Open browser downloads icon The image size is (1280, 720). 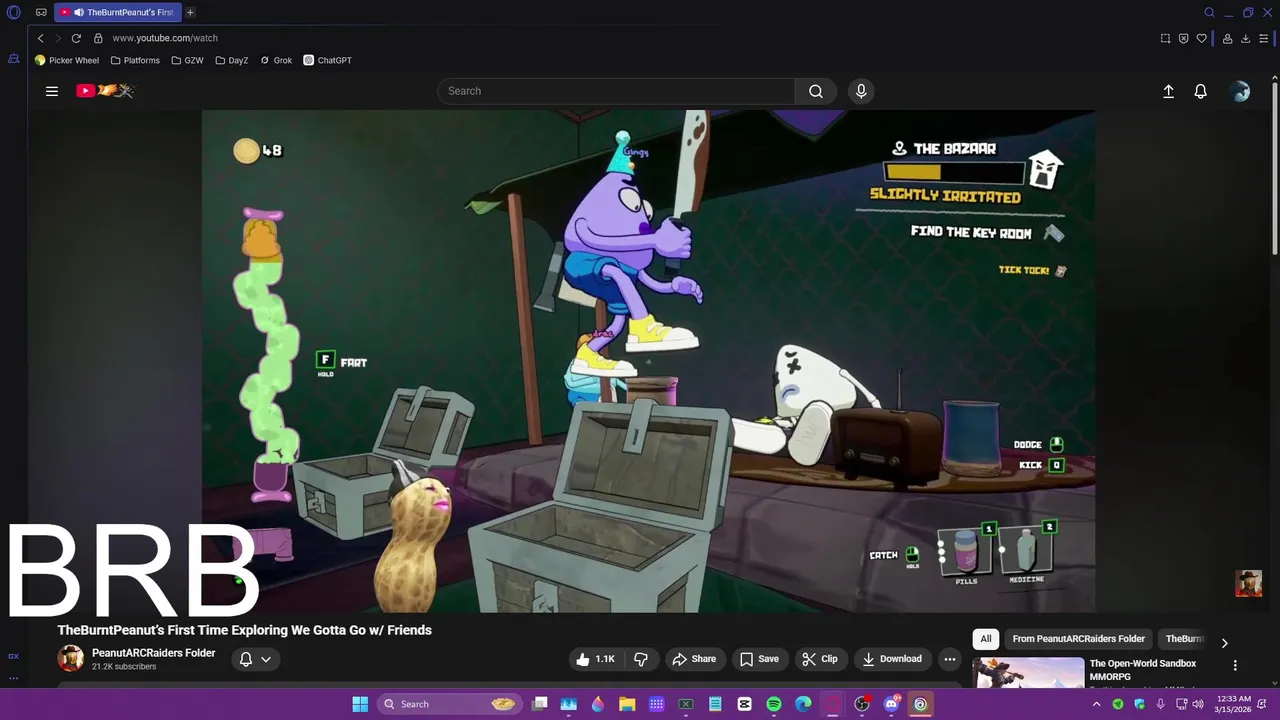click(1245, 38)
